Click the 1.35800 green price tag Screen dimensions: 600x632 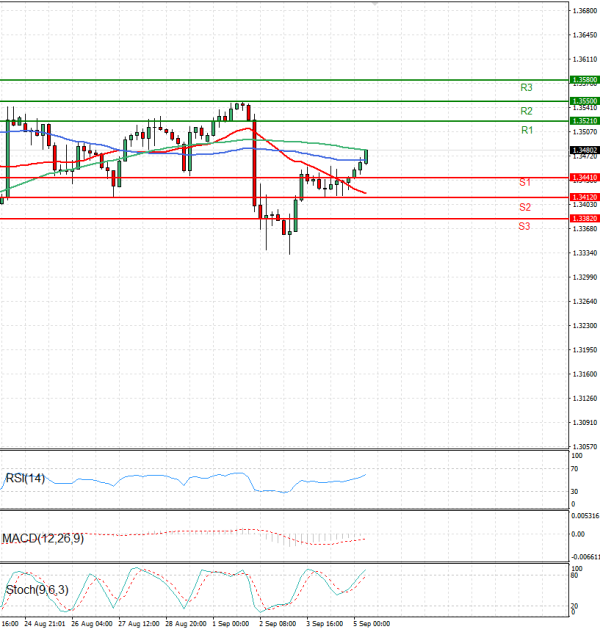(584, 78)
